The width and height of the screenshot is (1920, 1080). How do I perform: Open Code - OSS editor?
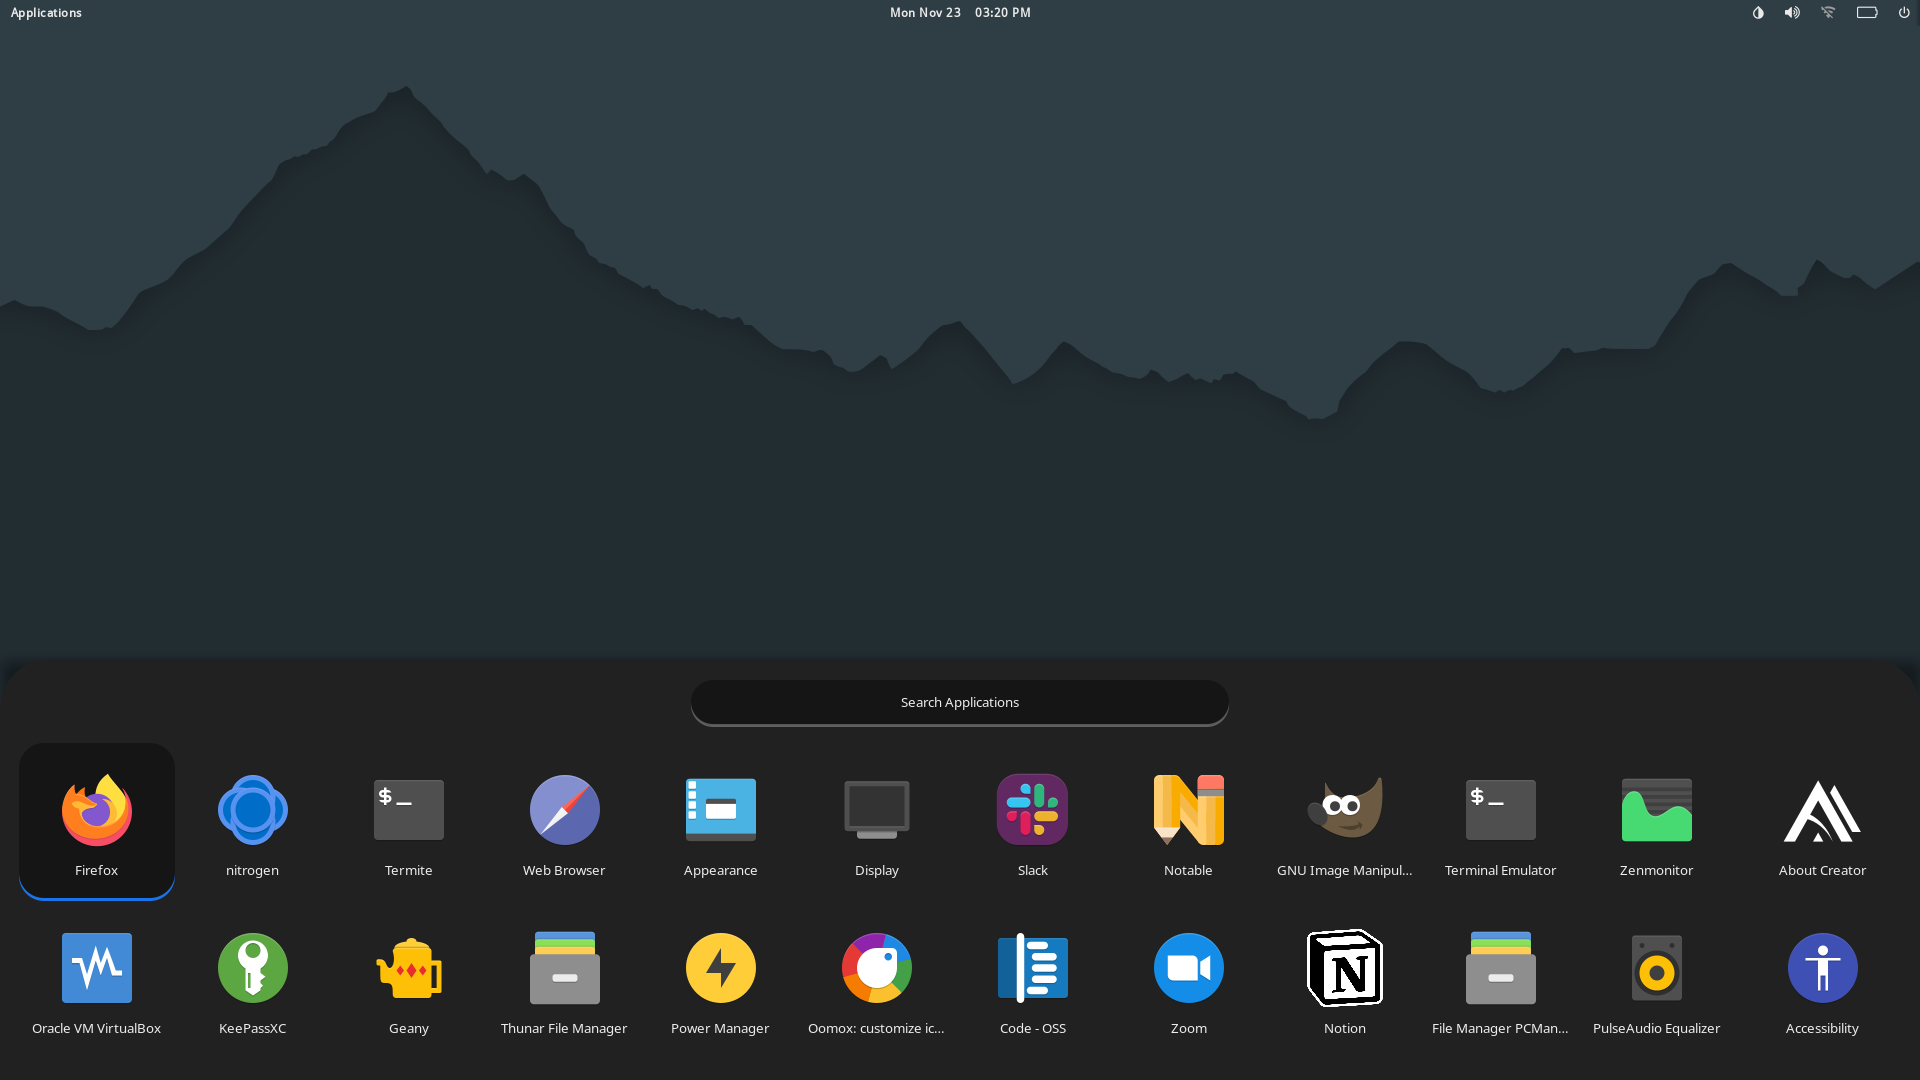pyautogui.click(x=1032, y=968)
